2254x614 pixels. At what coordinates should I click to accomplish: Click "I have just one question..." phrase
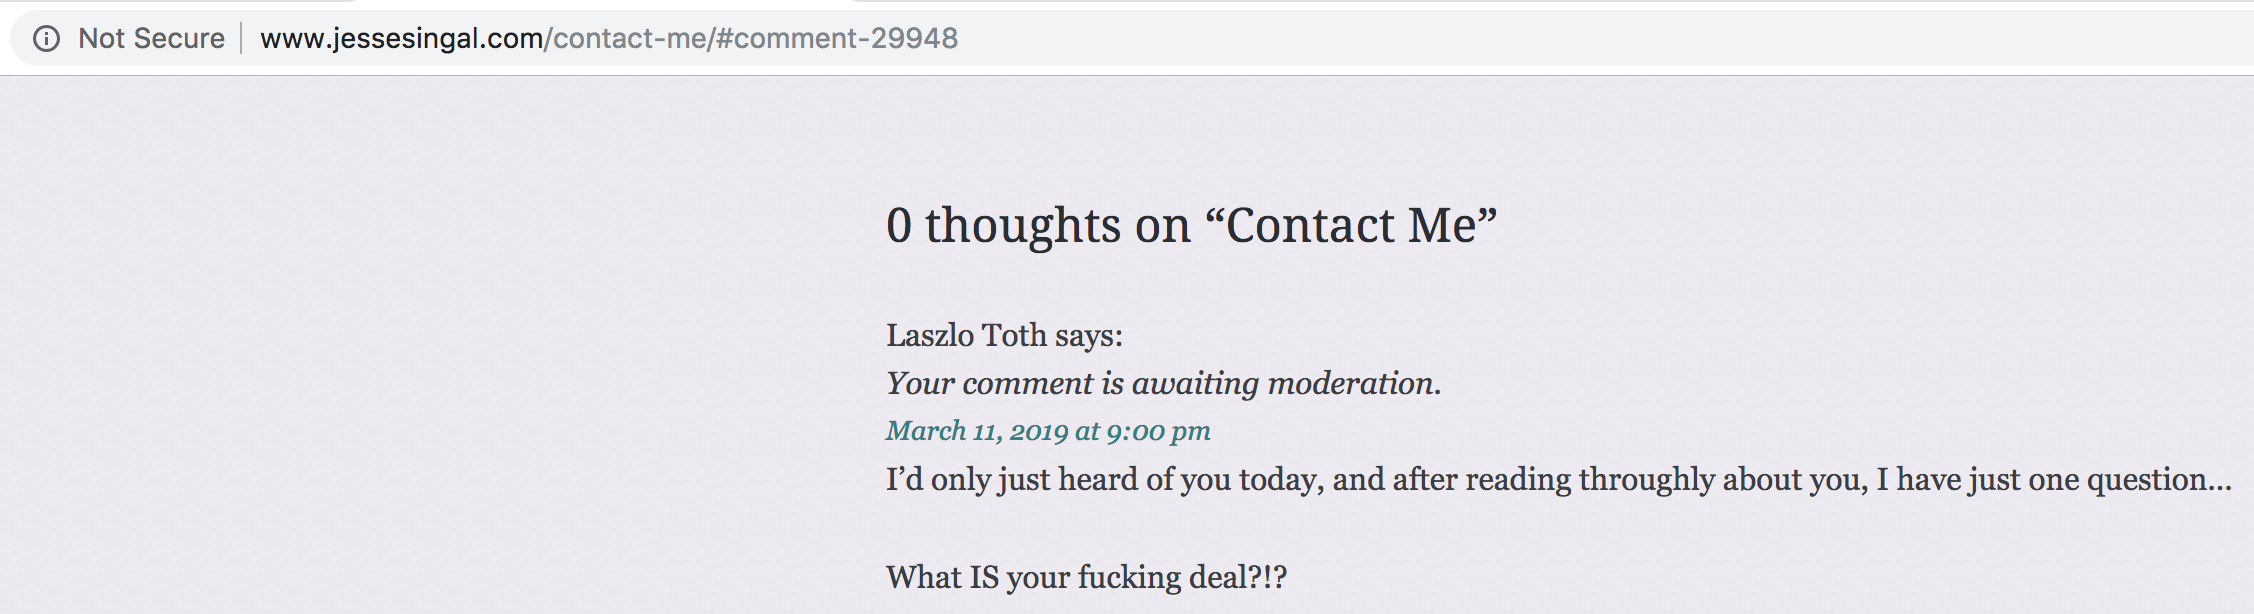tap(2054, 479)
